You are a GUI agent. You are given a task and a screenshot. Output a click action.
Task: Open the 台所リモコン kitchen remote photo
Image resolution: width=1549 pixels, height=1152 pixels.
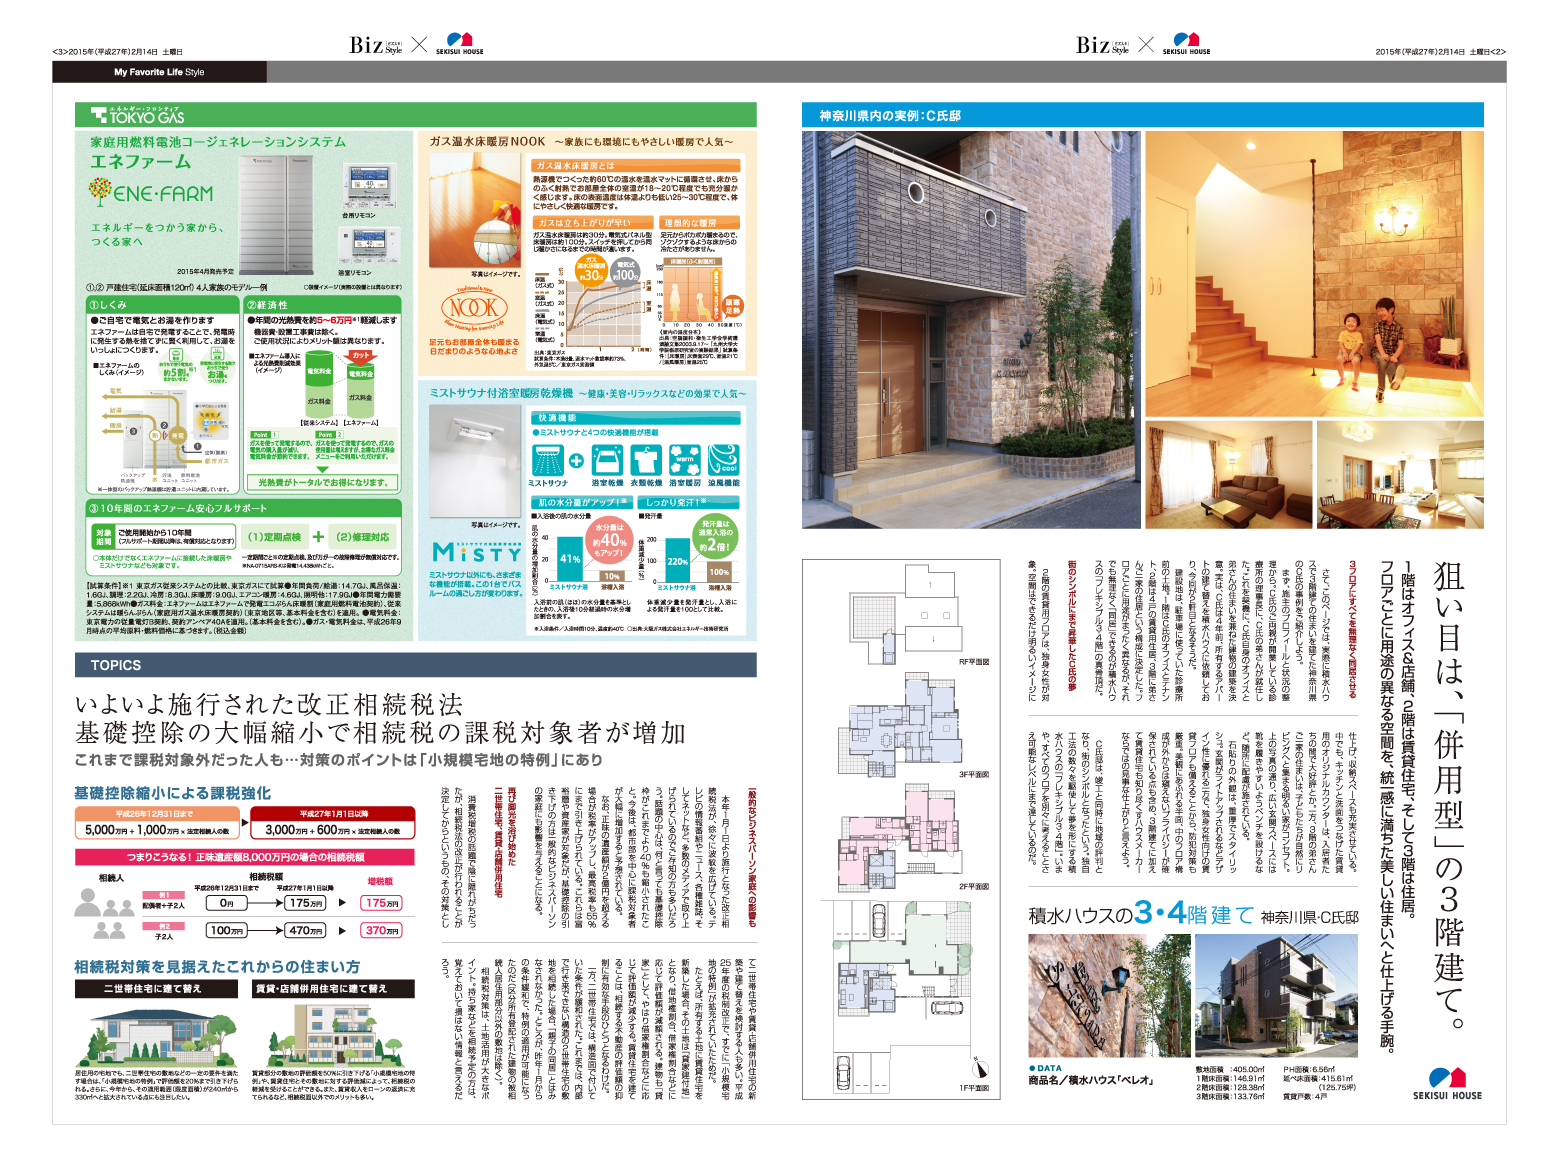pos(369,186)
